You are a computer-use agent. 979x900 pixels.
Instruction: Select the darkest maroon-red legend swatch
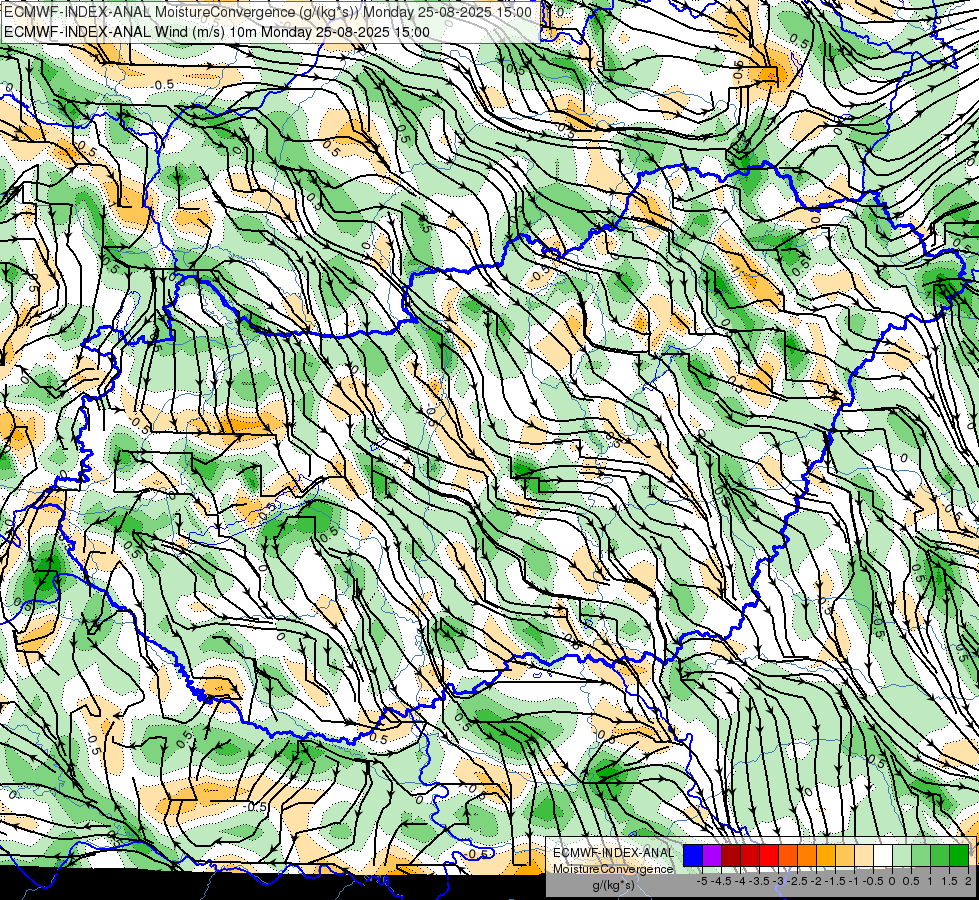click(731, 855)
